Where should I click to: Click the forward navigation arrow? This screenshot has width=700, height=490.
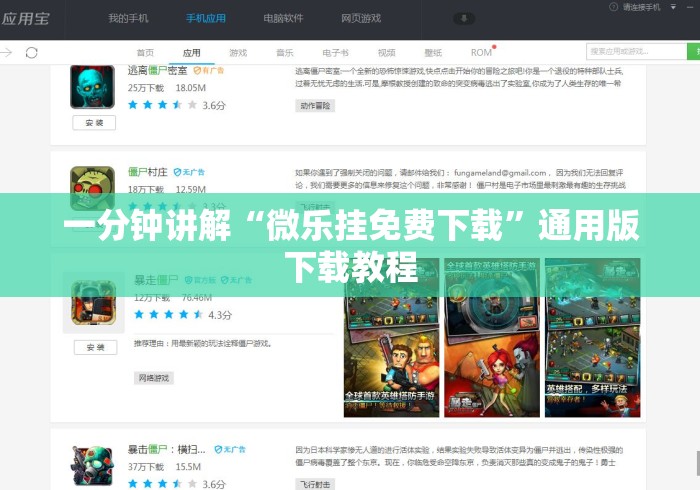pyautogui.click(x=6, y=53)
